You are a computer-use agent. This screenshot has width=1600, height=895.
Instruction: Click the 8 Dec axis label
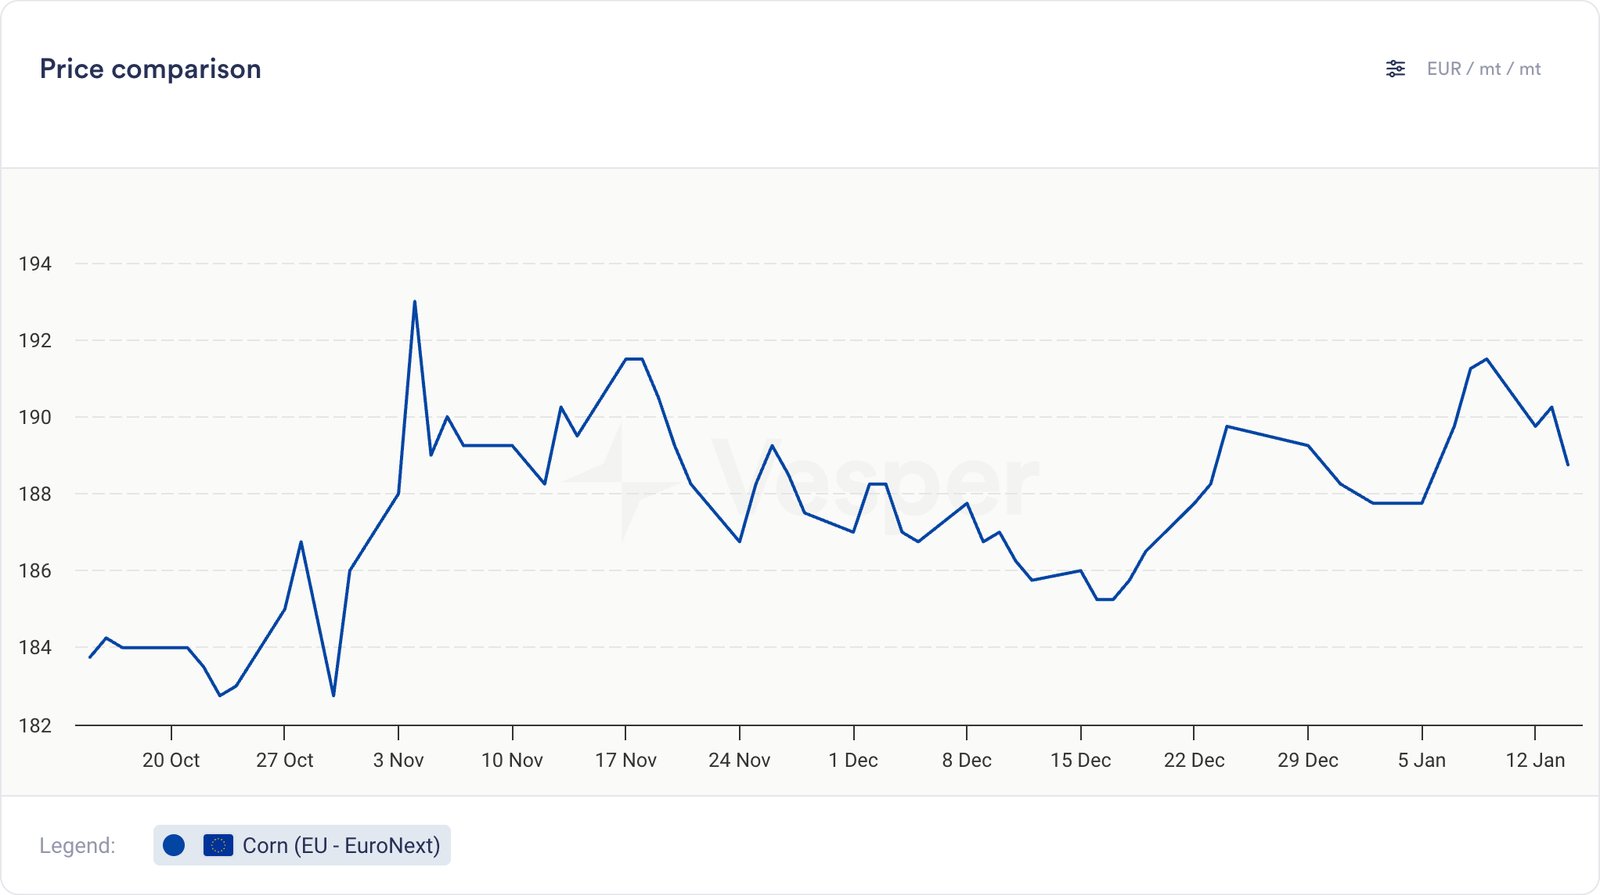[x=966, y=760]
